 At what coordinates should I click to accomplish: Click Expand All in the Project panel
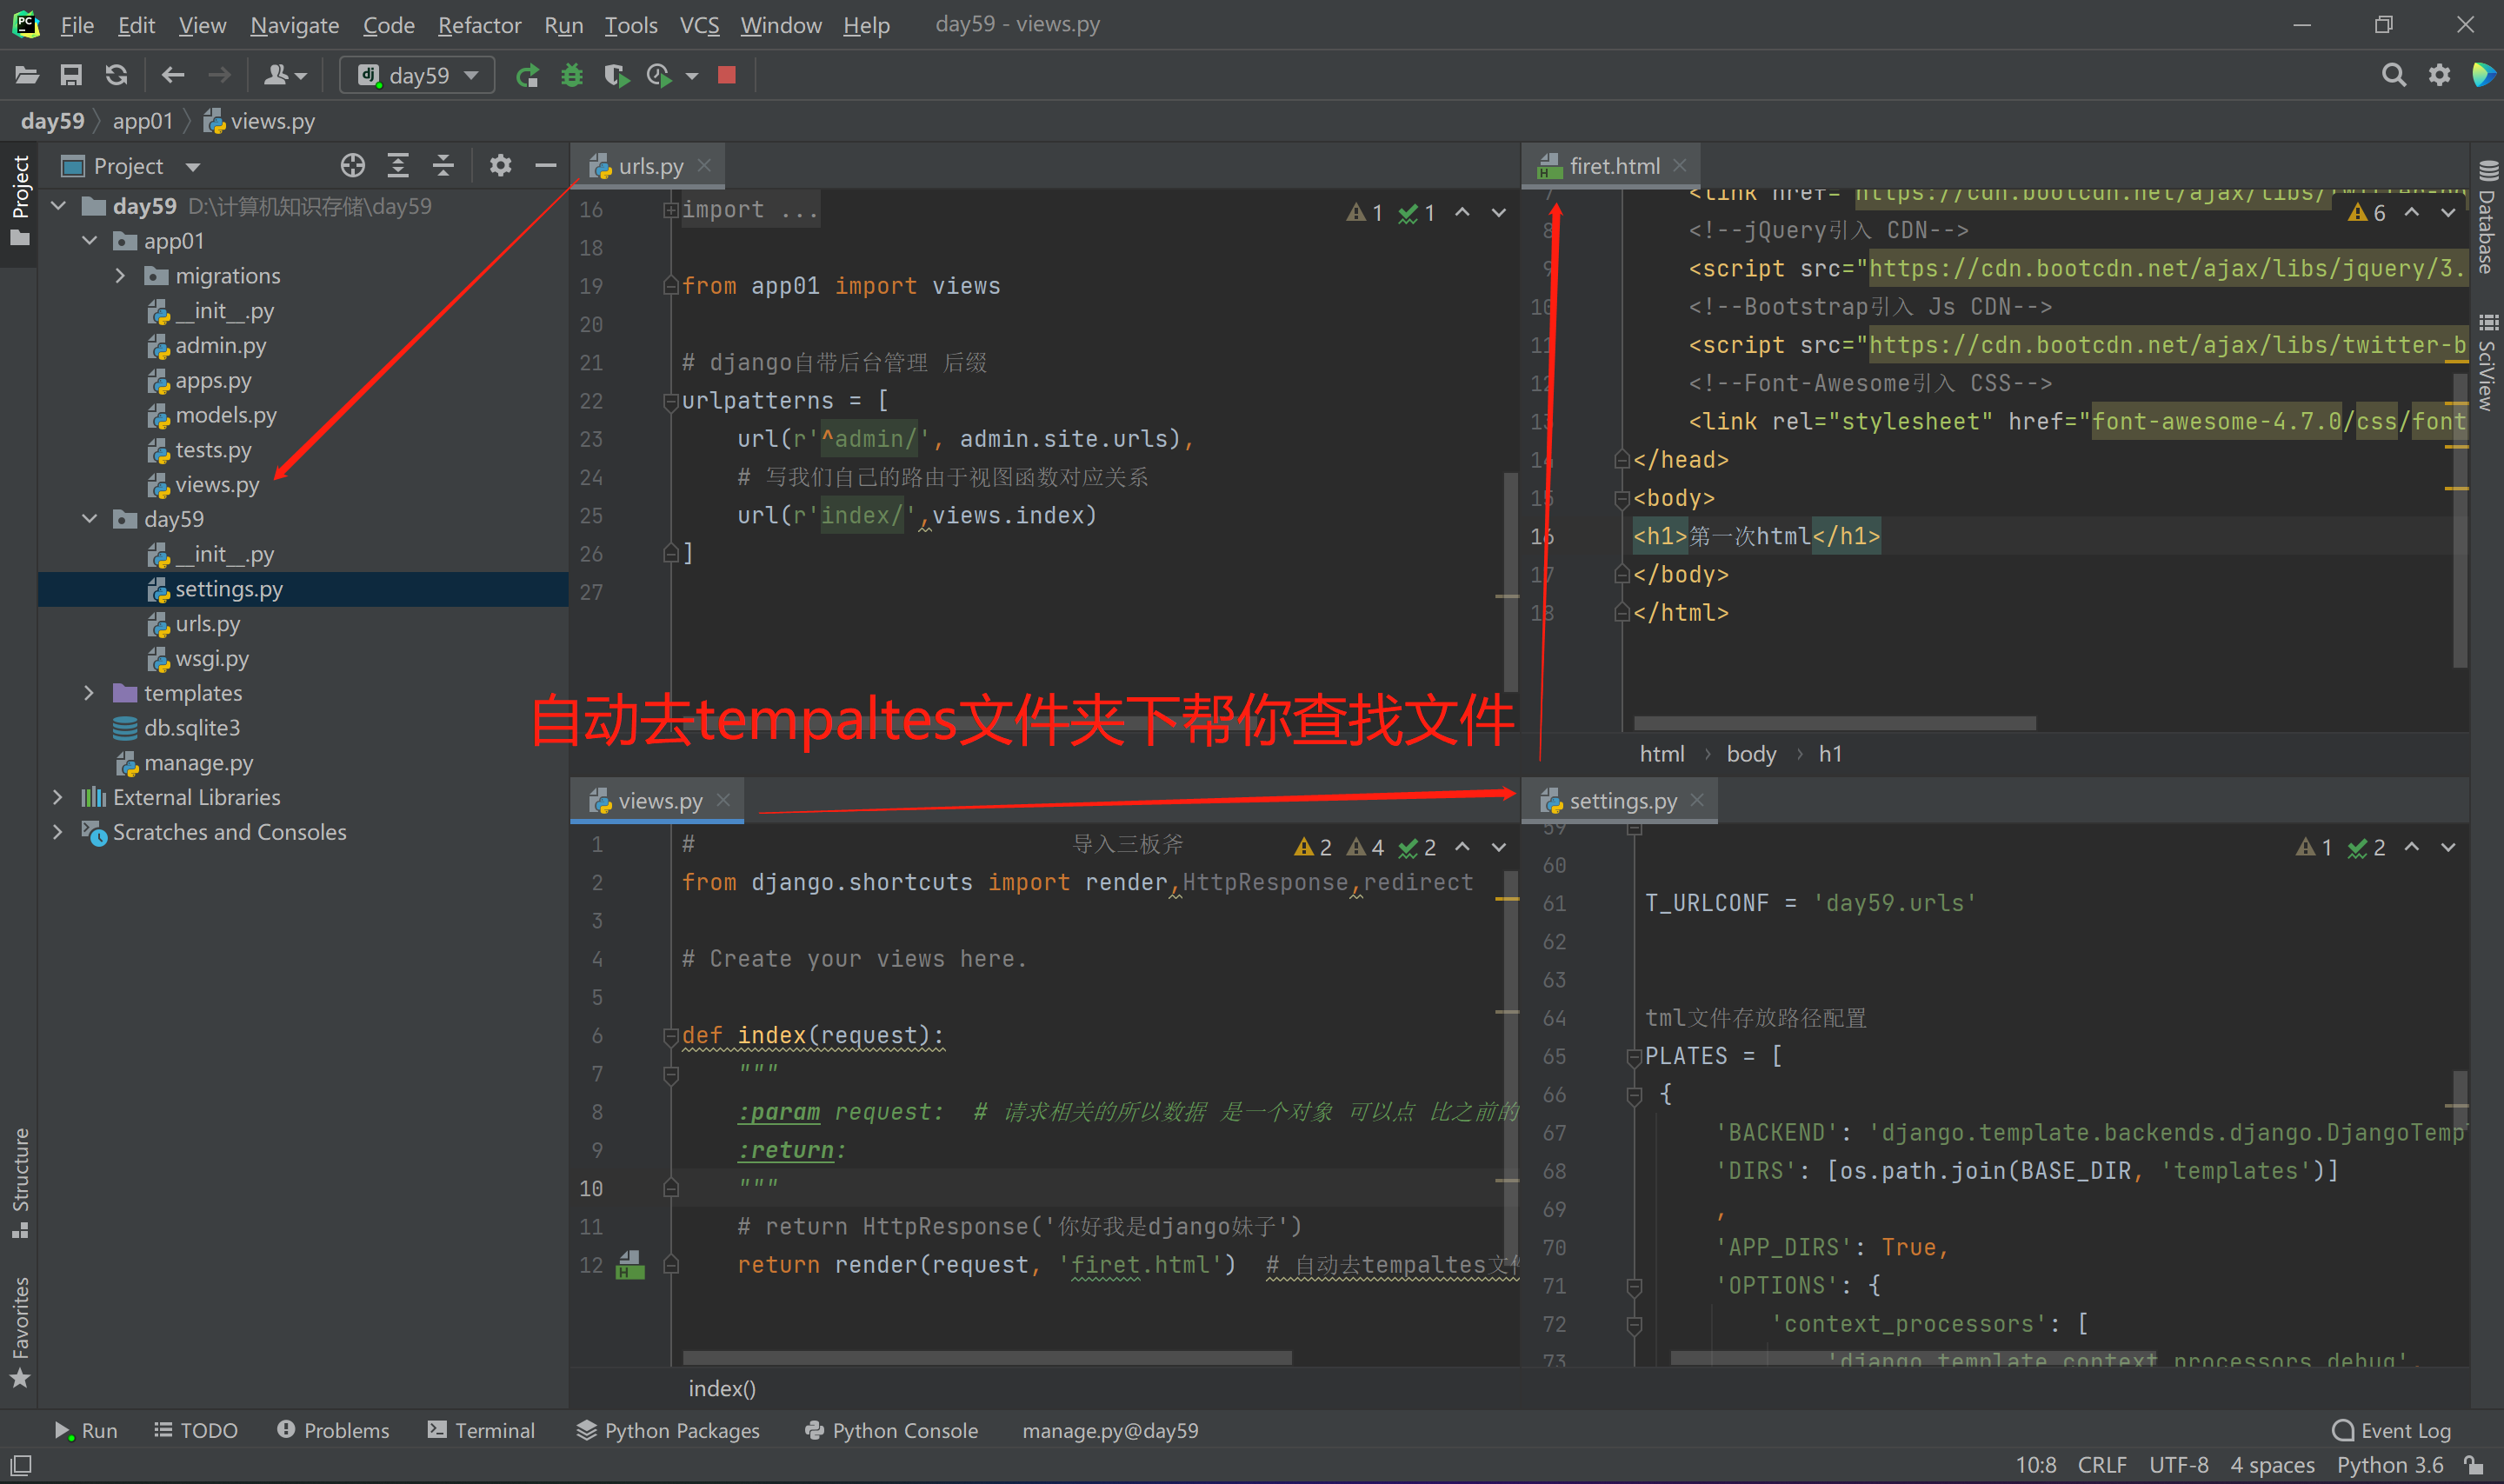398,165
